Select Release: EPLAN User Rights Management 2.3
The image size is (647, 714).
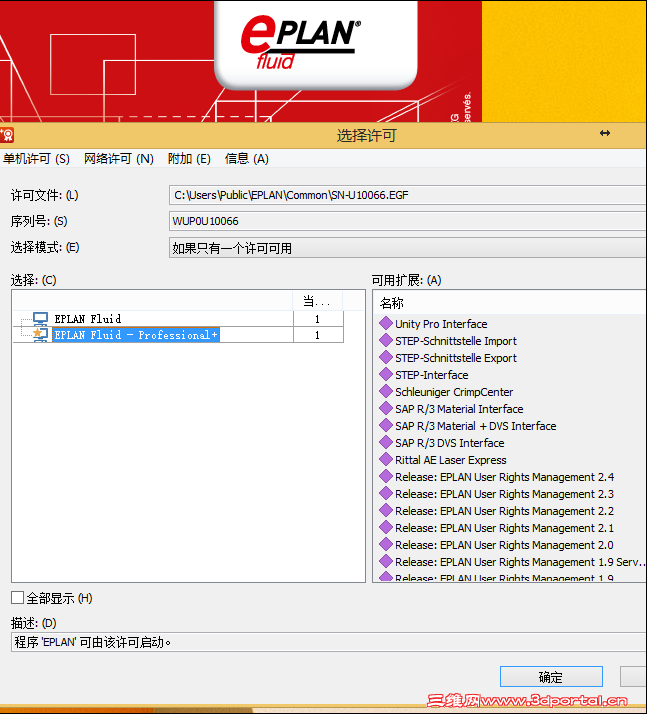tap(504, 494)
